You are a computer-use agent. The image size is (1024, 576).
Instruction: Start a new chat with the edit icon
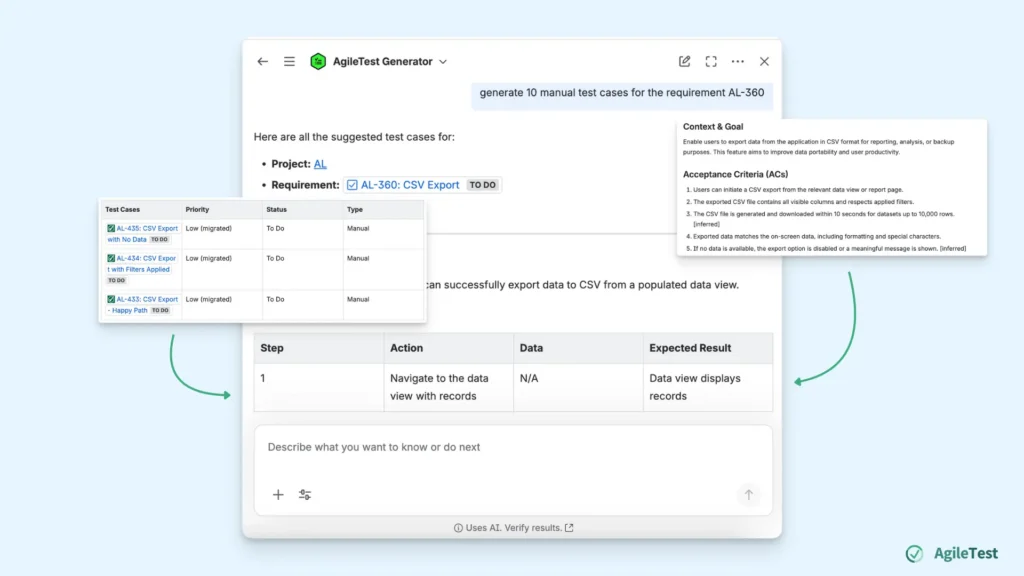[x=684, y=61]
